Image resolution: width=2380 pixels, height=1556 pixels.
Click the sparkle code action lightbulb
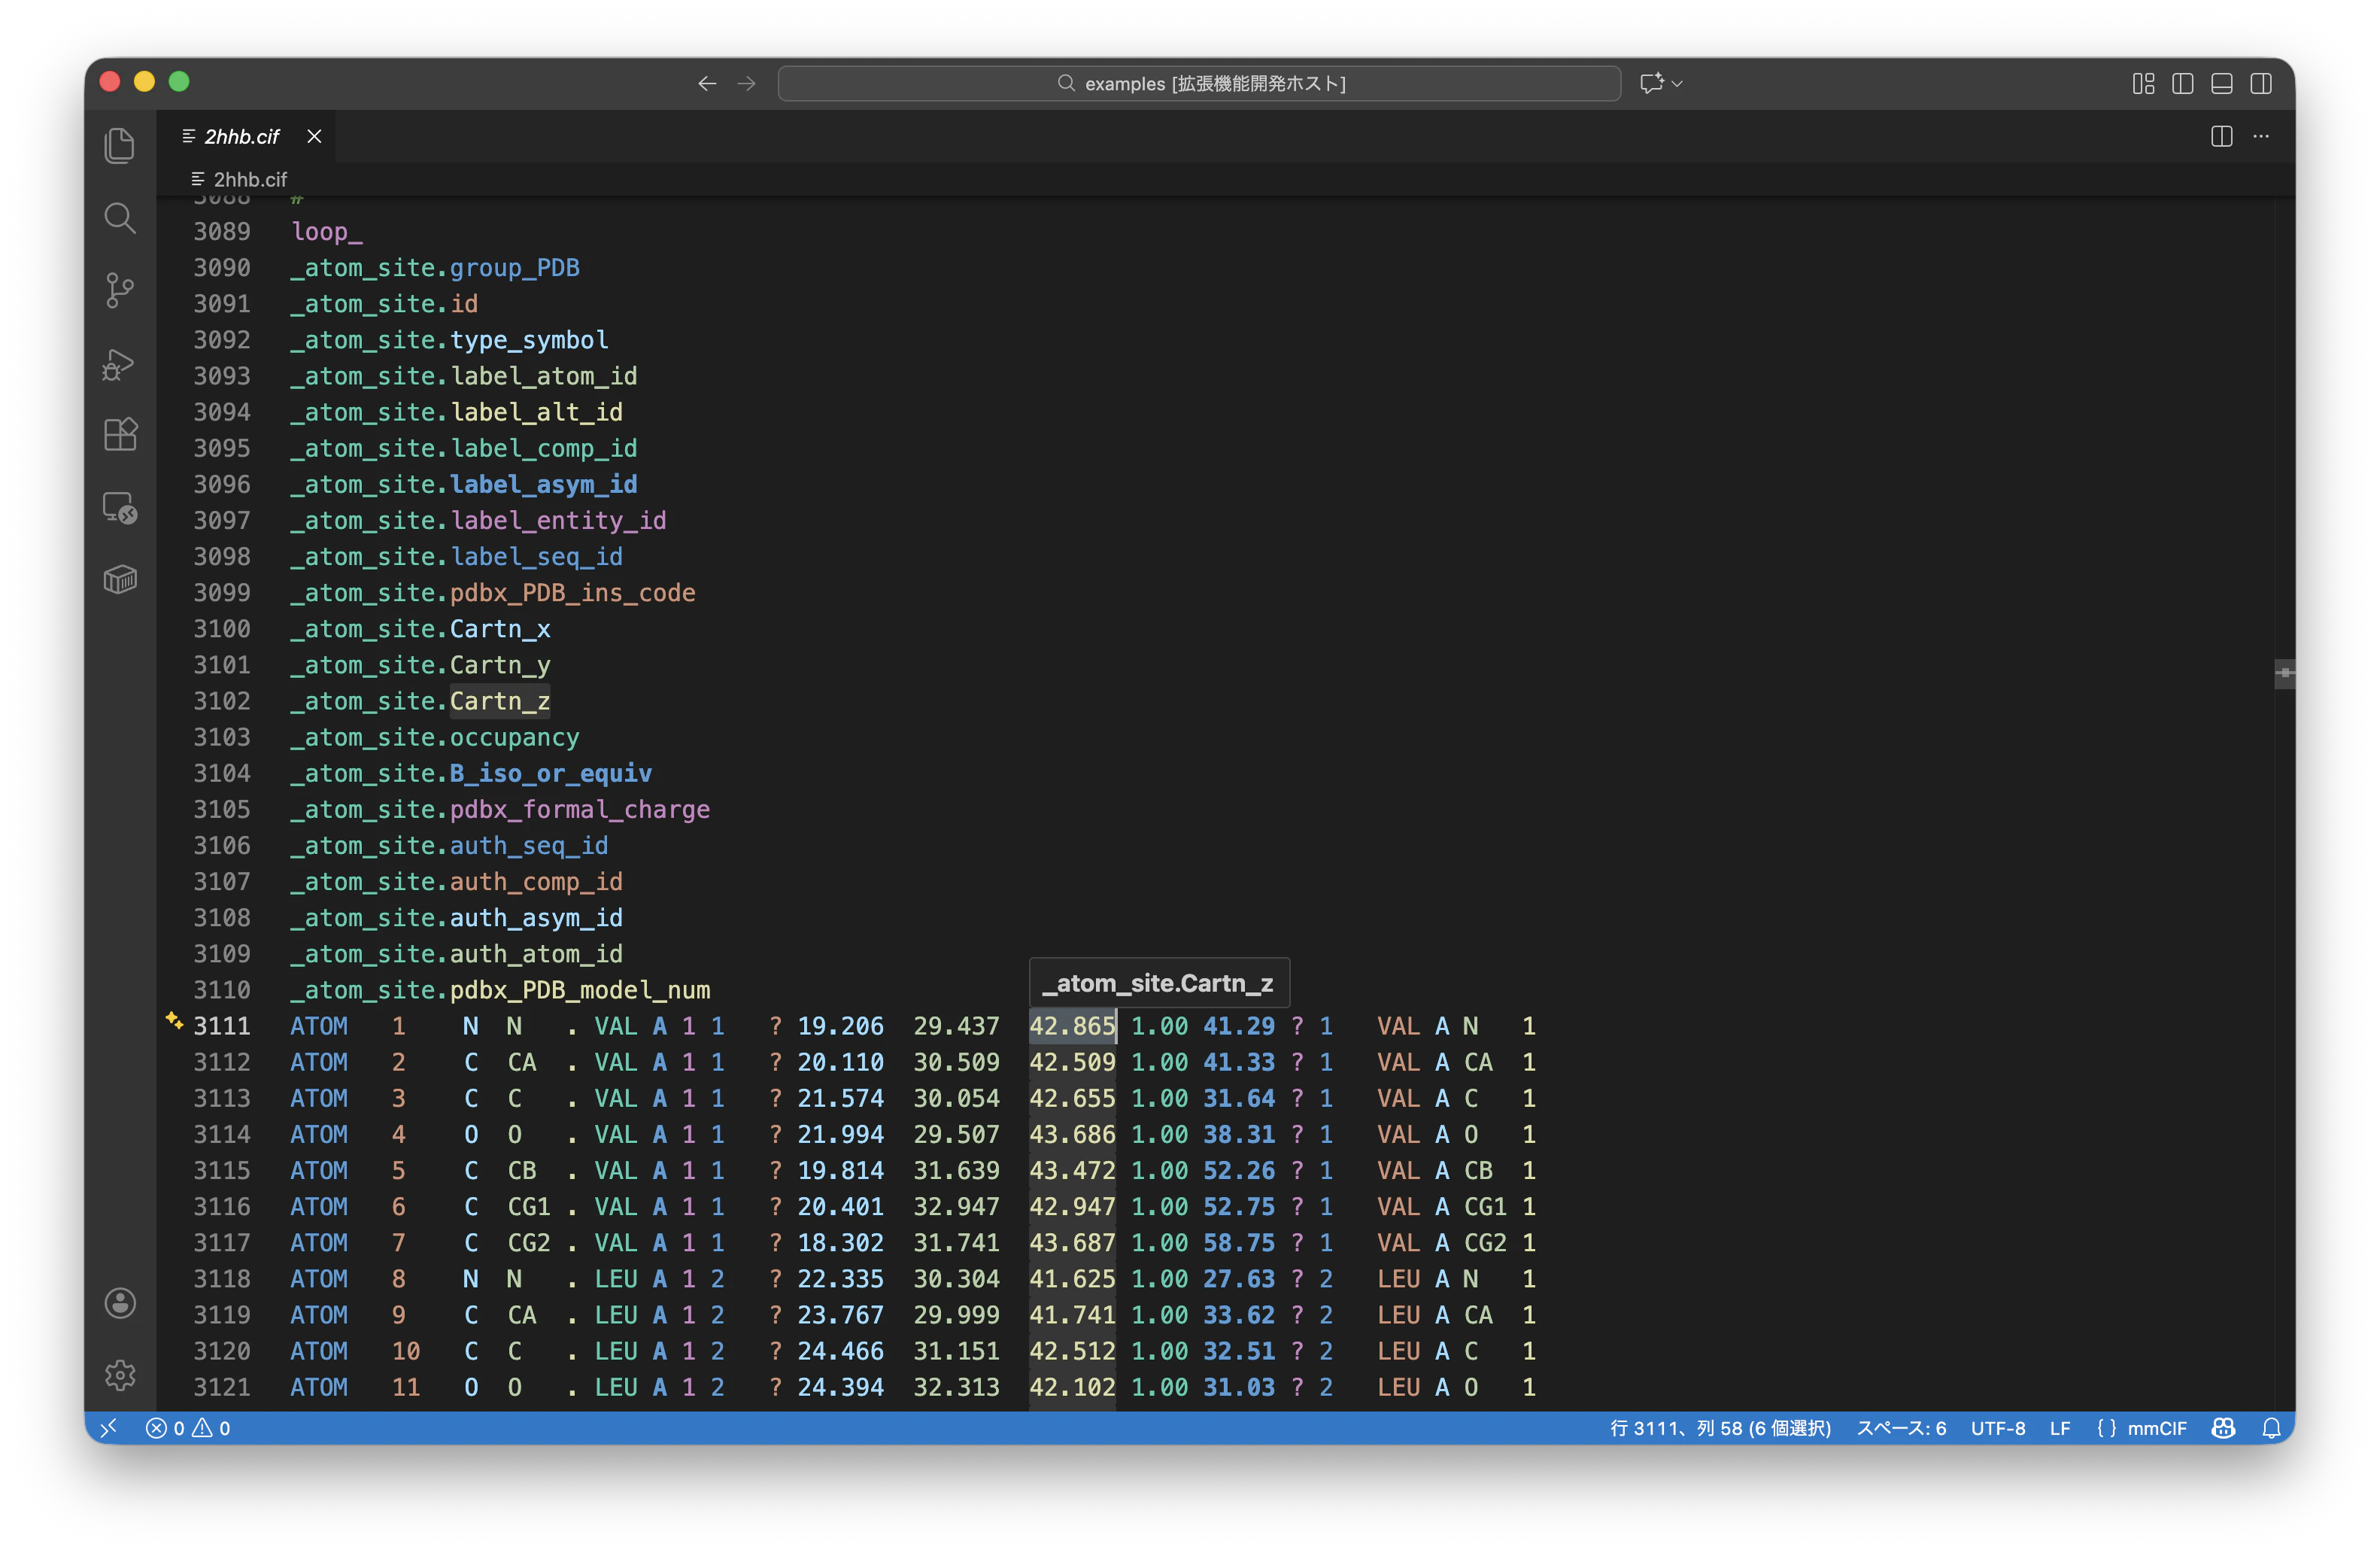pyautogui.click(x=174, y=1021)
